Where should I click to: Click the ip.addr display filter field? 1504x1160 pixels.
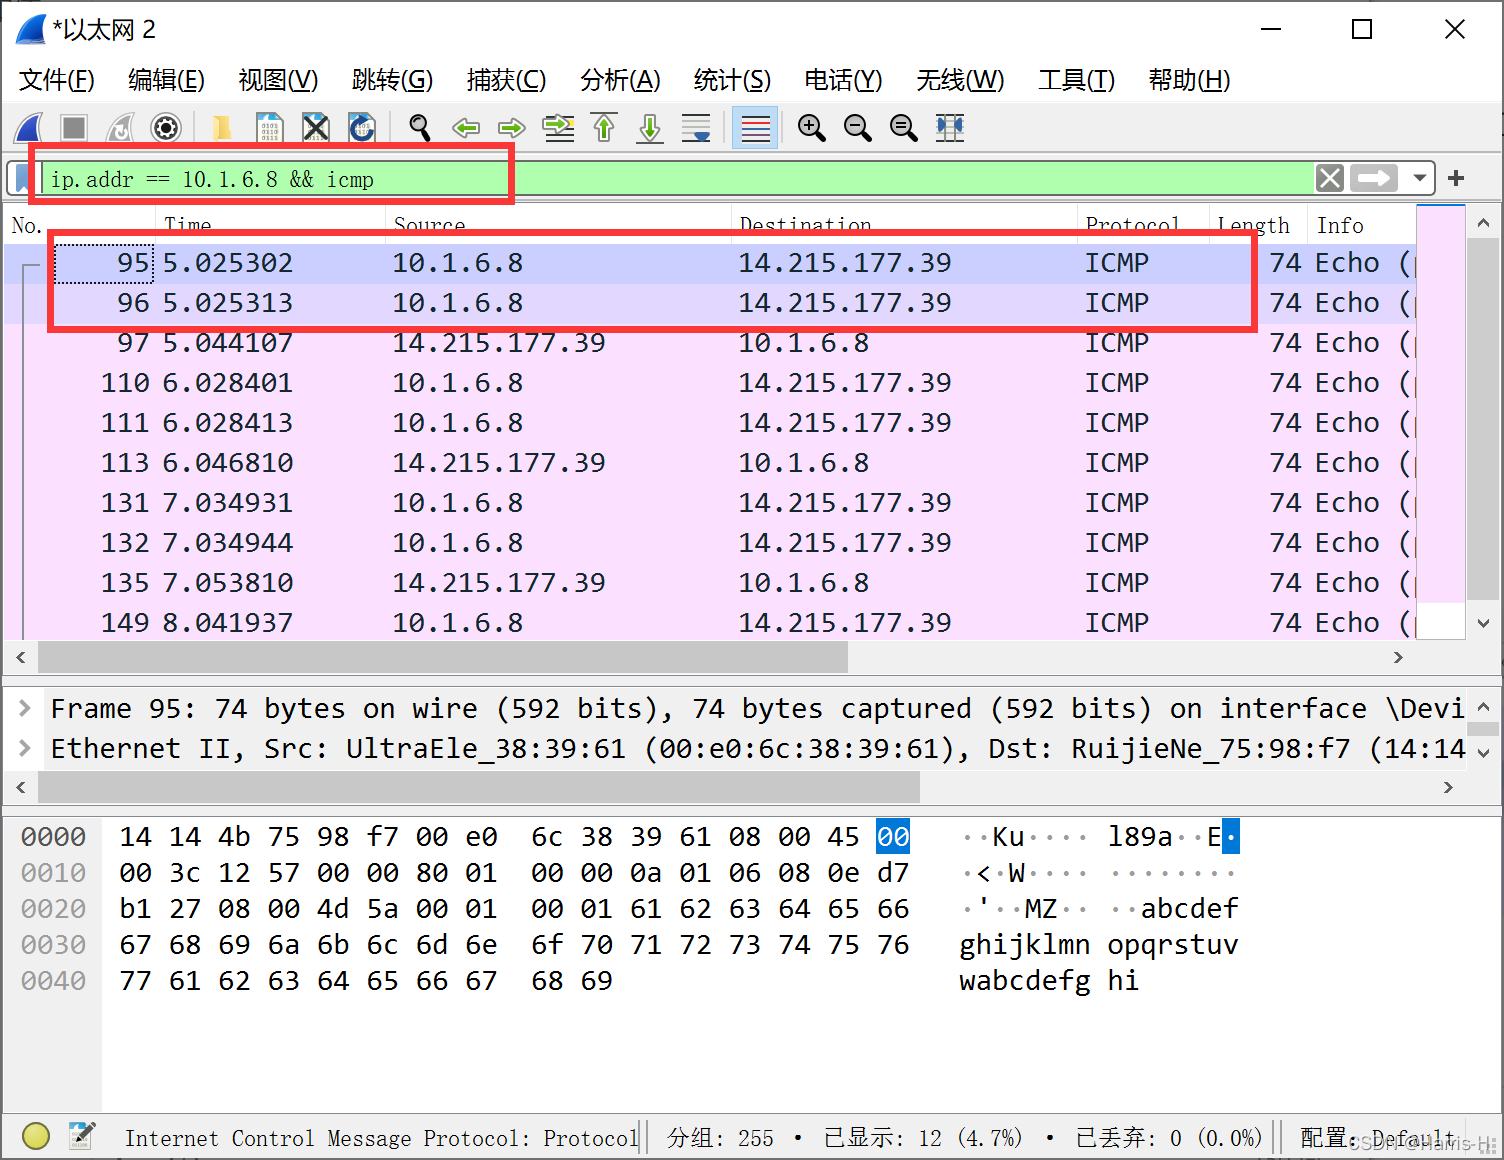[680, 179]
